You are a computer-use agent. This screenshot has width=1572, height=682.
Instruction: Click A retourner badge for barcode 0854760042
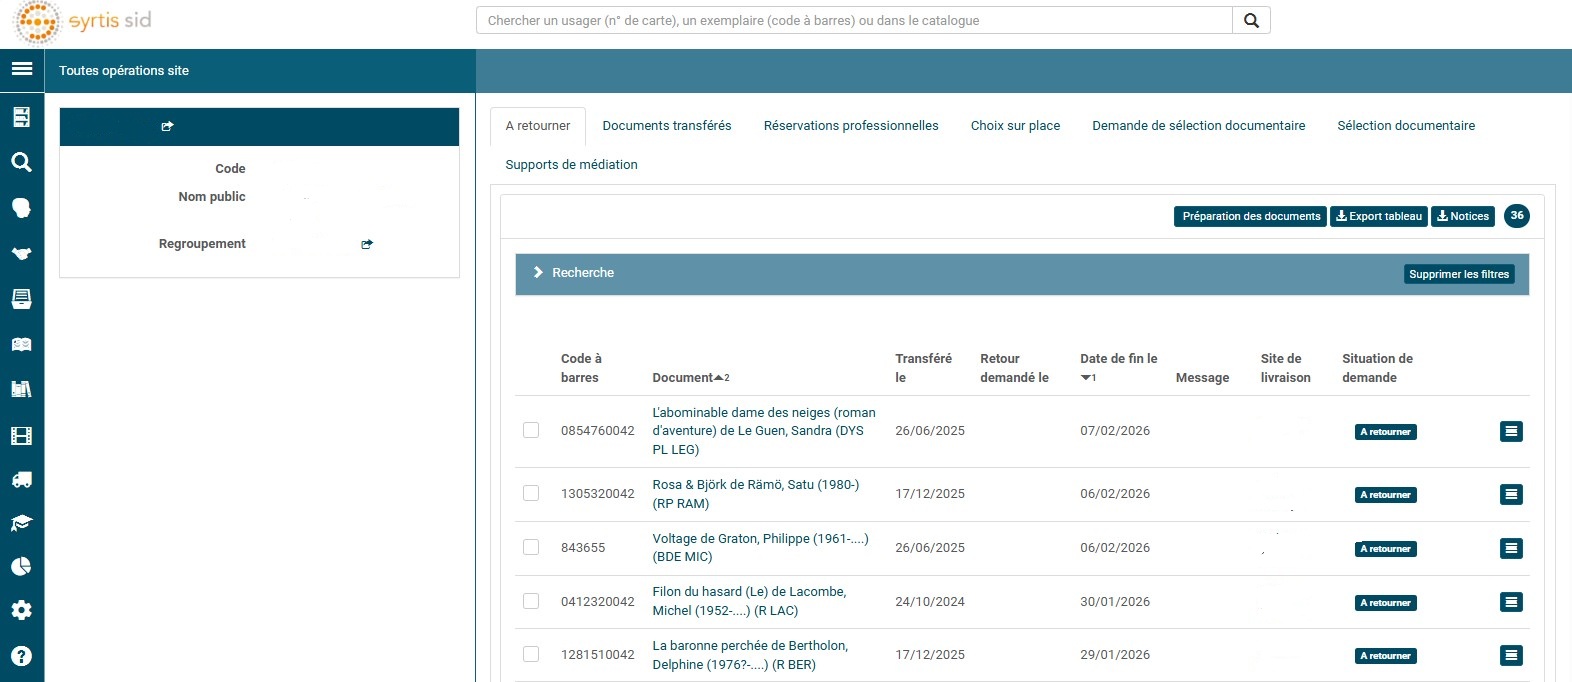pyautogui.click(x=1386, y=432)
